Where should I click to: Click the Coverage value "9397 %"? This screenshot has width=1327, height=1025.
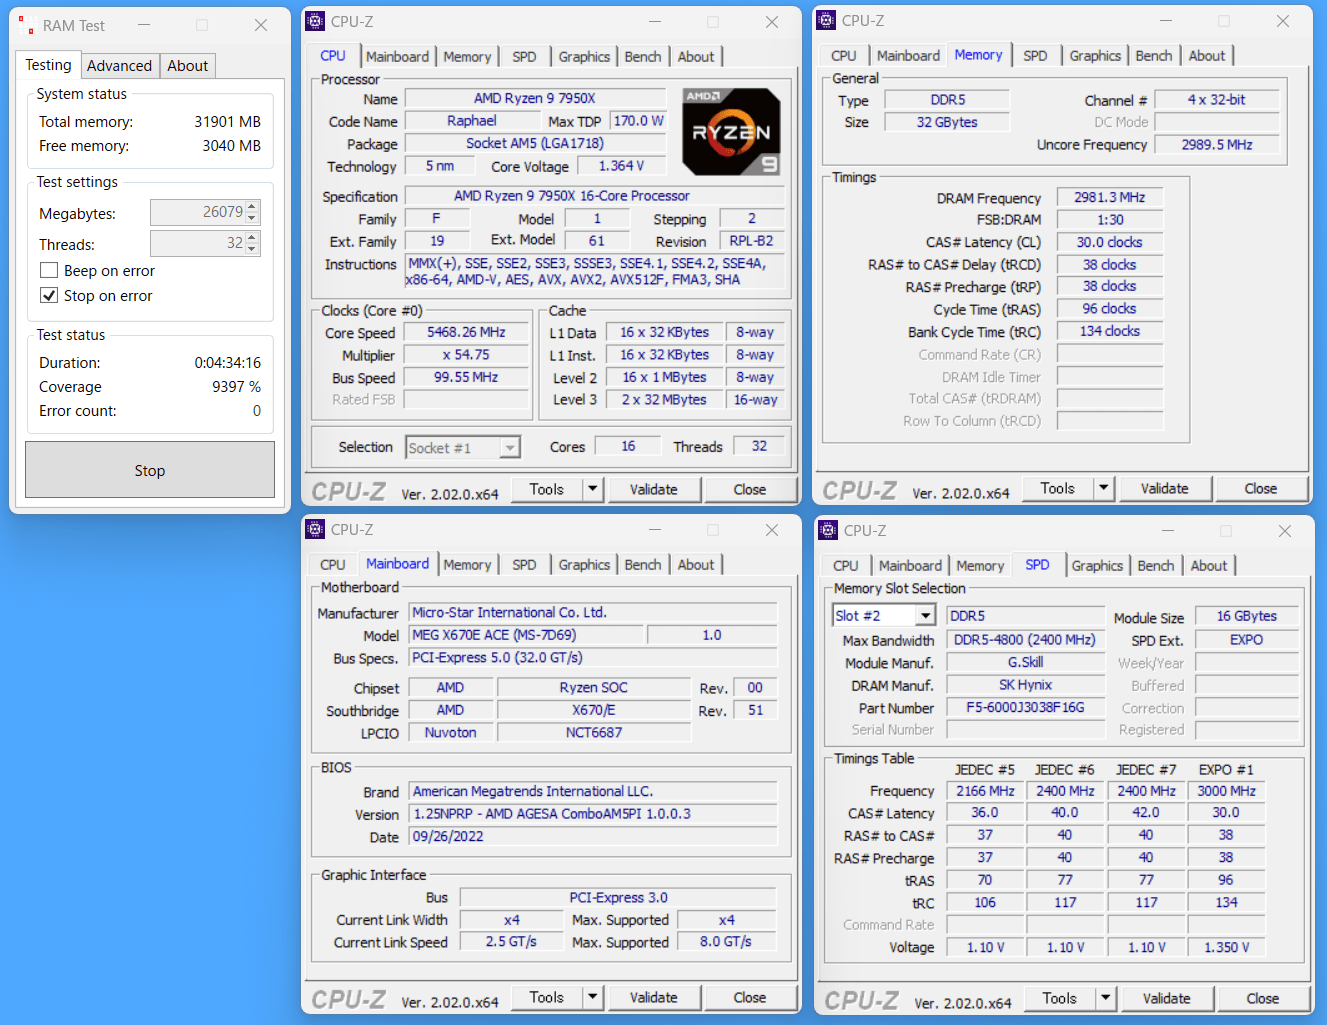(236, 387)
